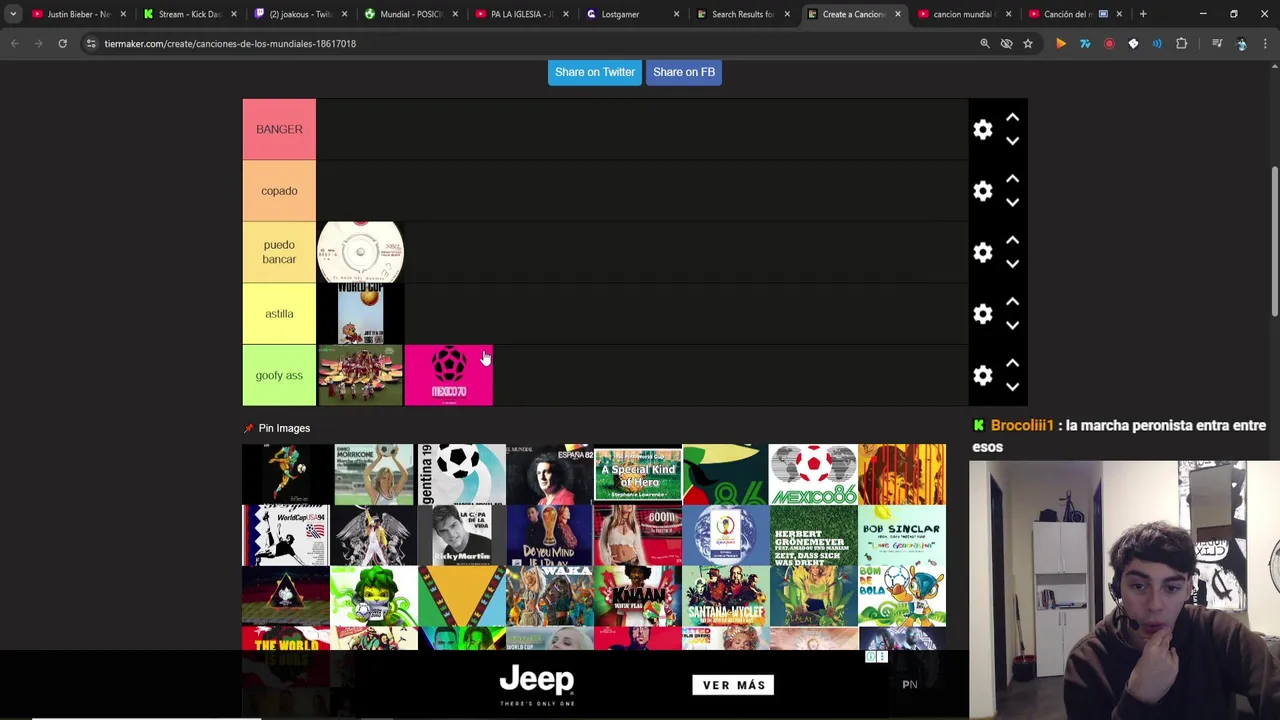Open settings gear for astilla tier

pos(983,314)
